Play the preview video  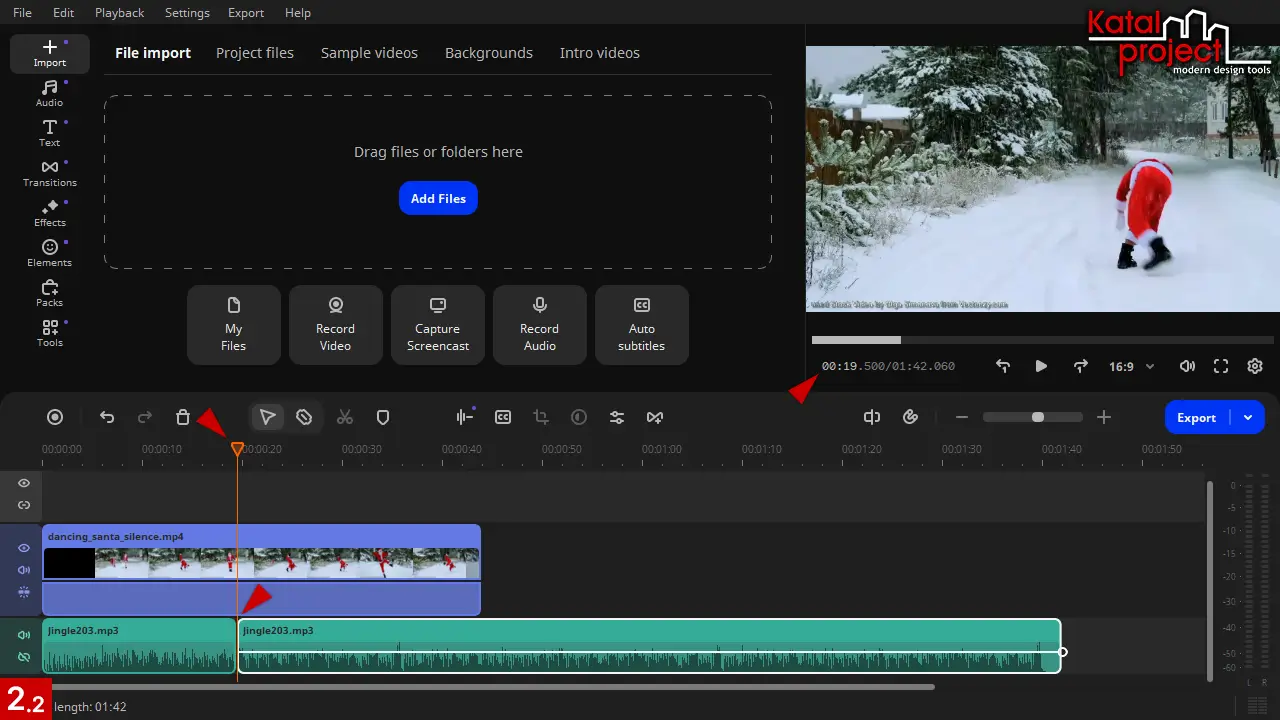[x=1041, y=367]
